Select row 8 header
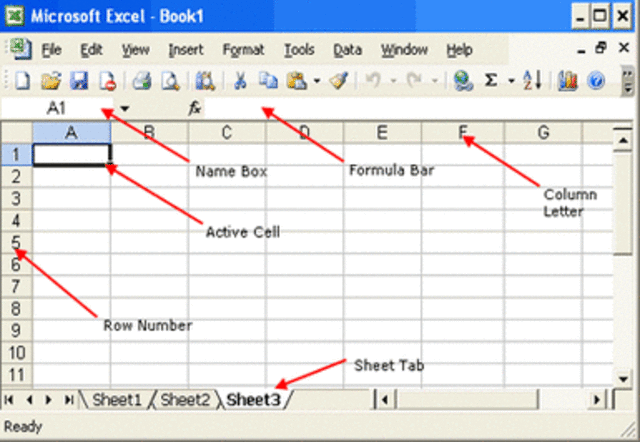 16,309
